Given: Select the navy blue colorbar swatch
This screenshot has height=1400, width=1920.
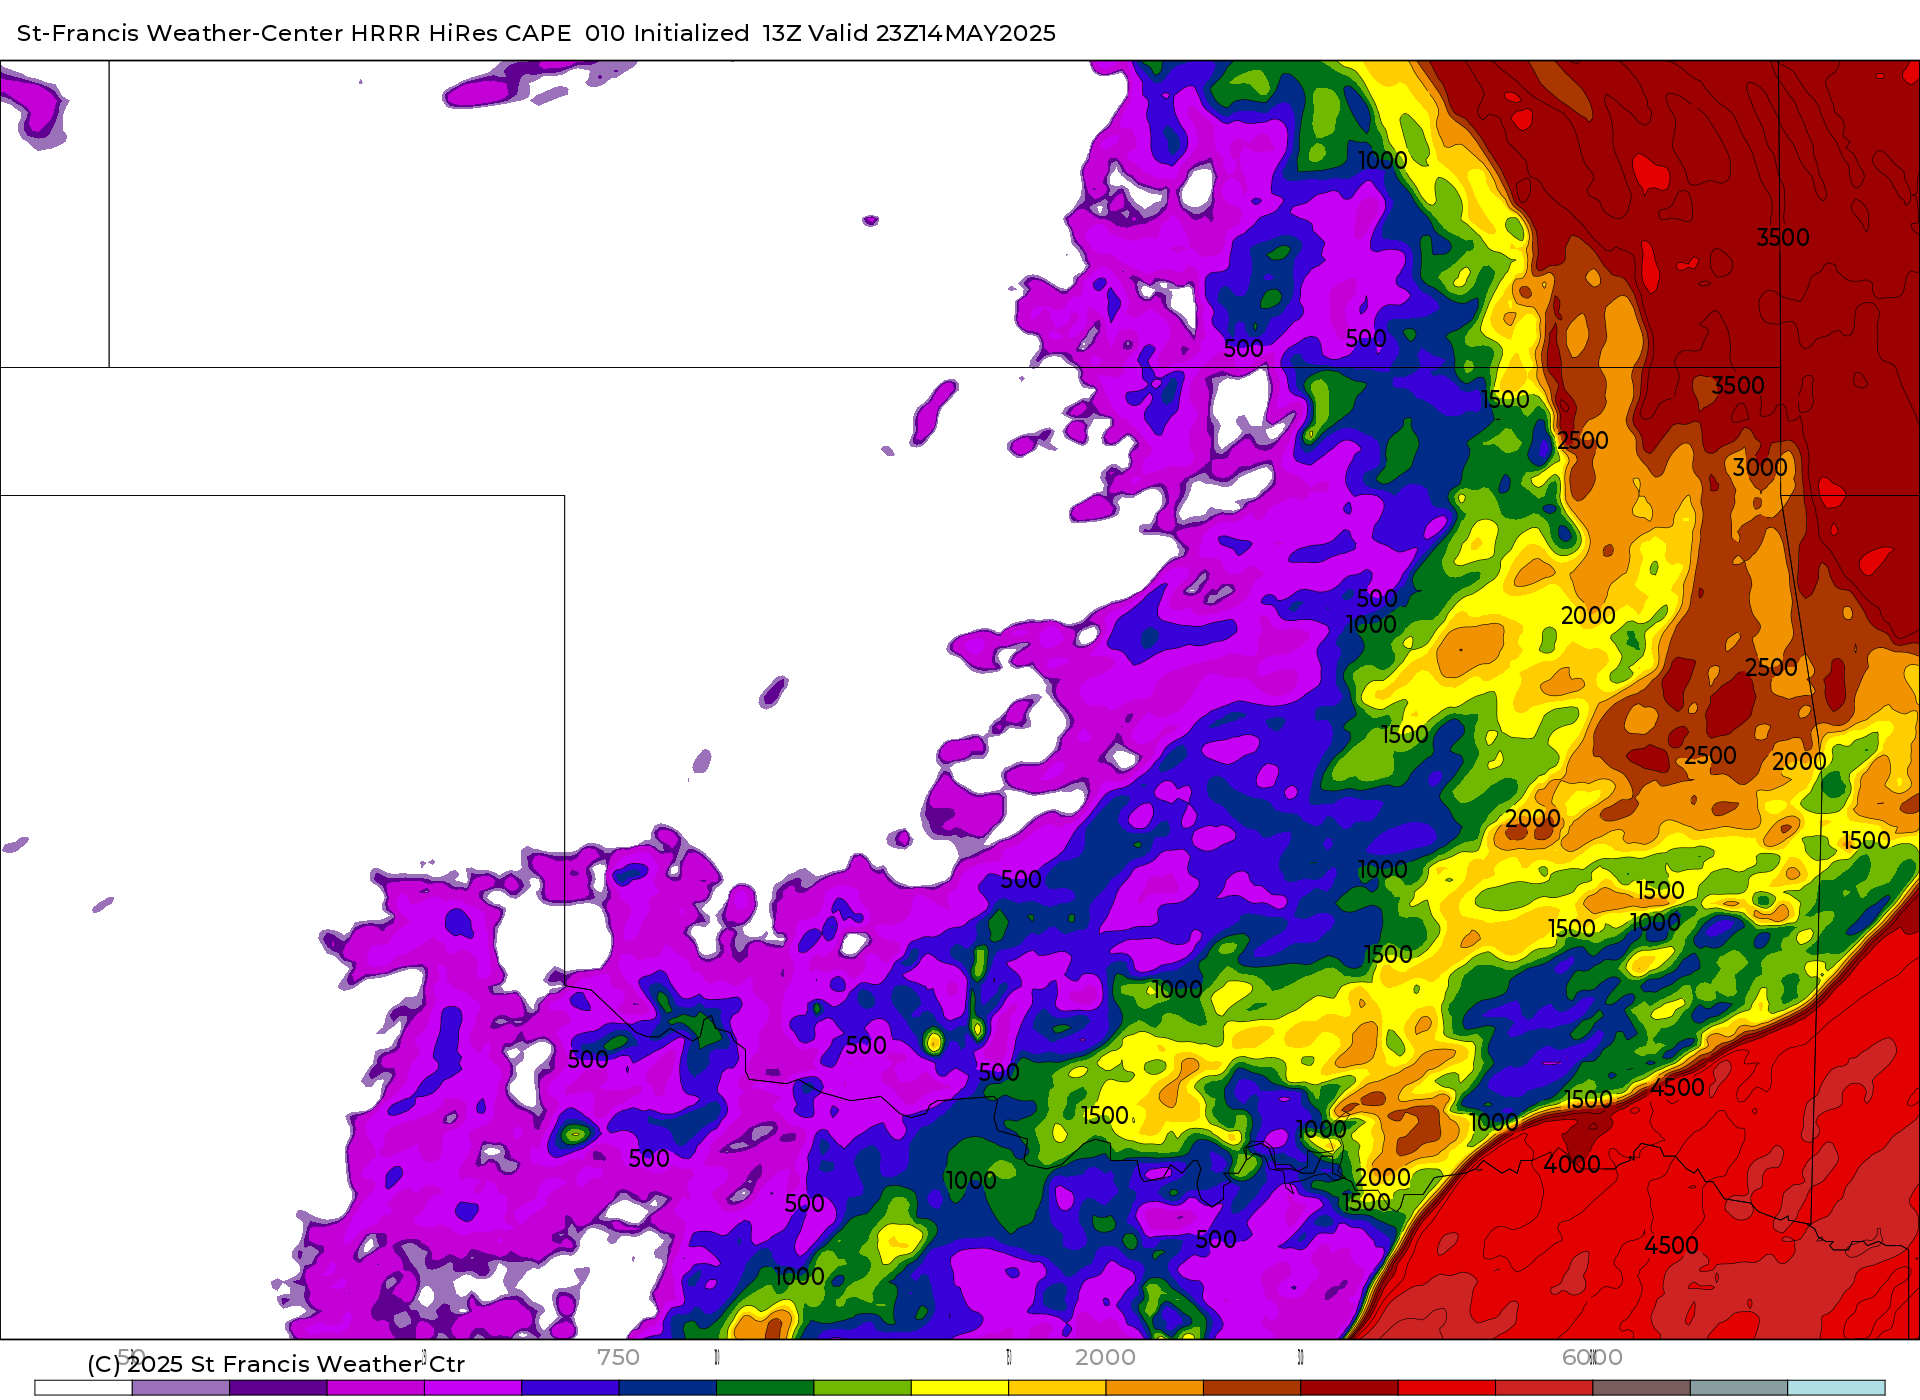Looking at the screenshot, I should pyautogui.click(x=668, y=1388).
